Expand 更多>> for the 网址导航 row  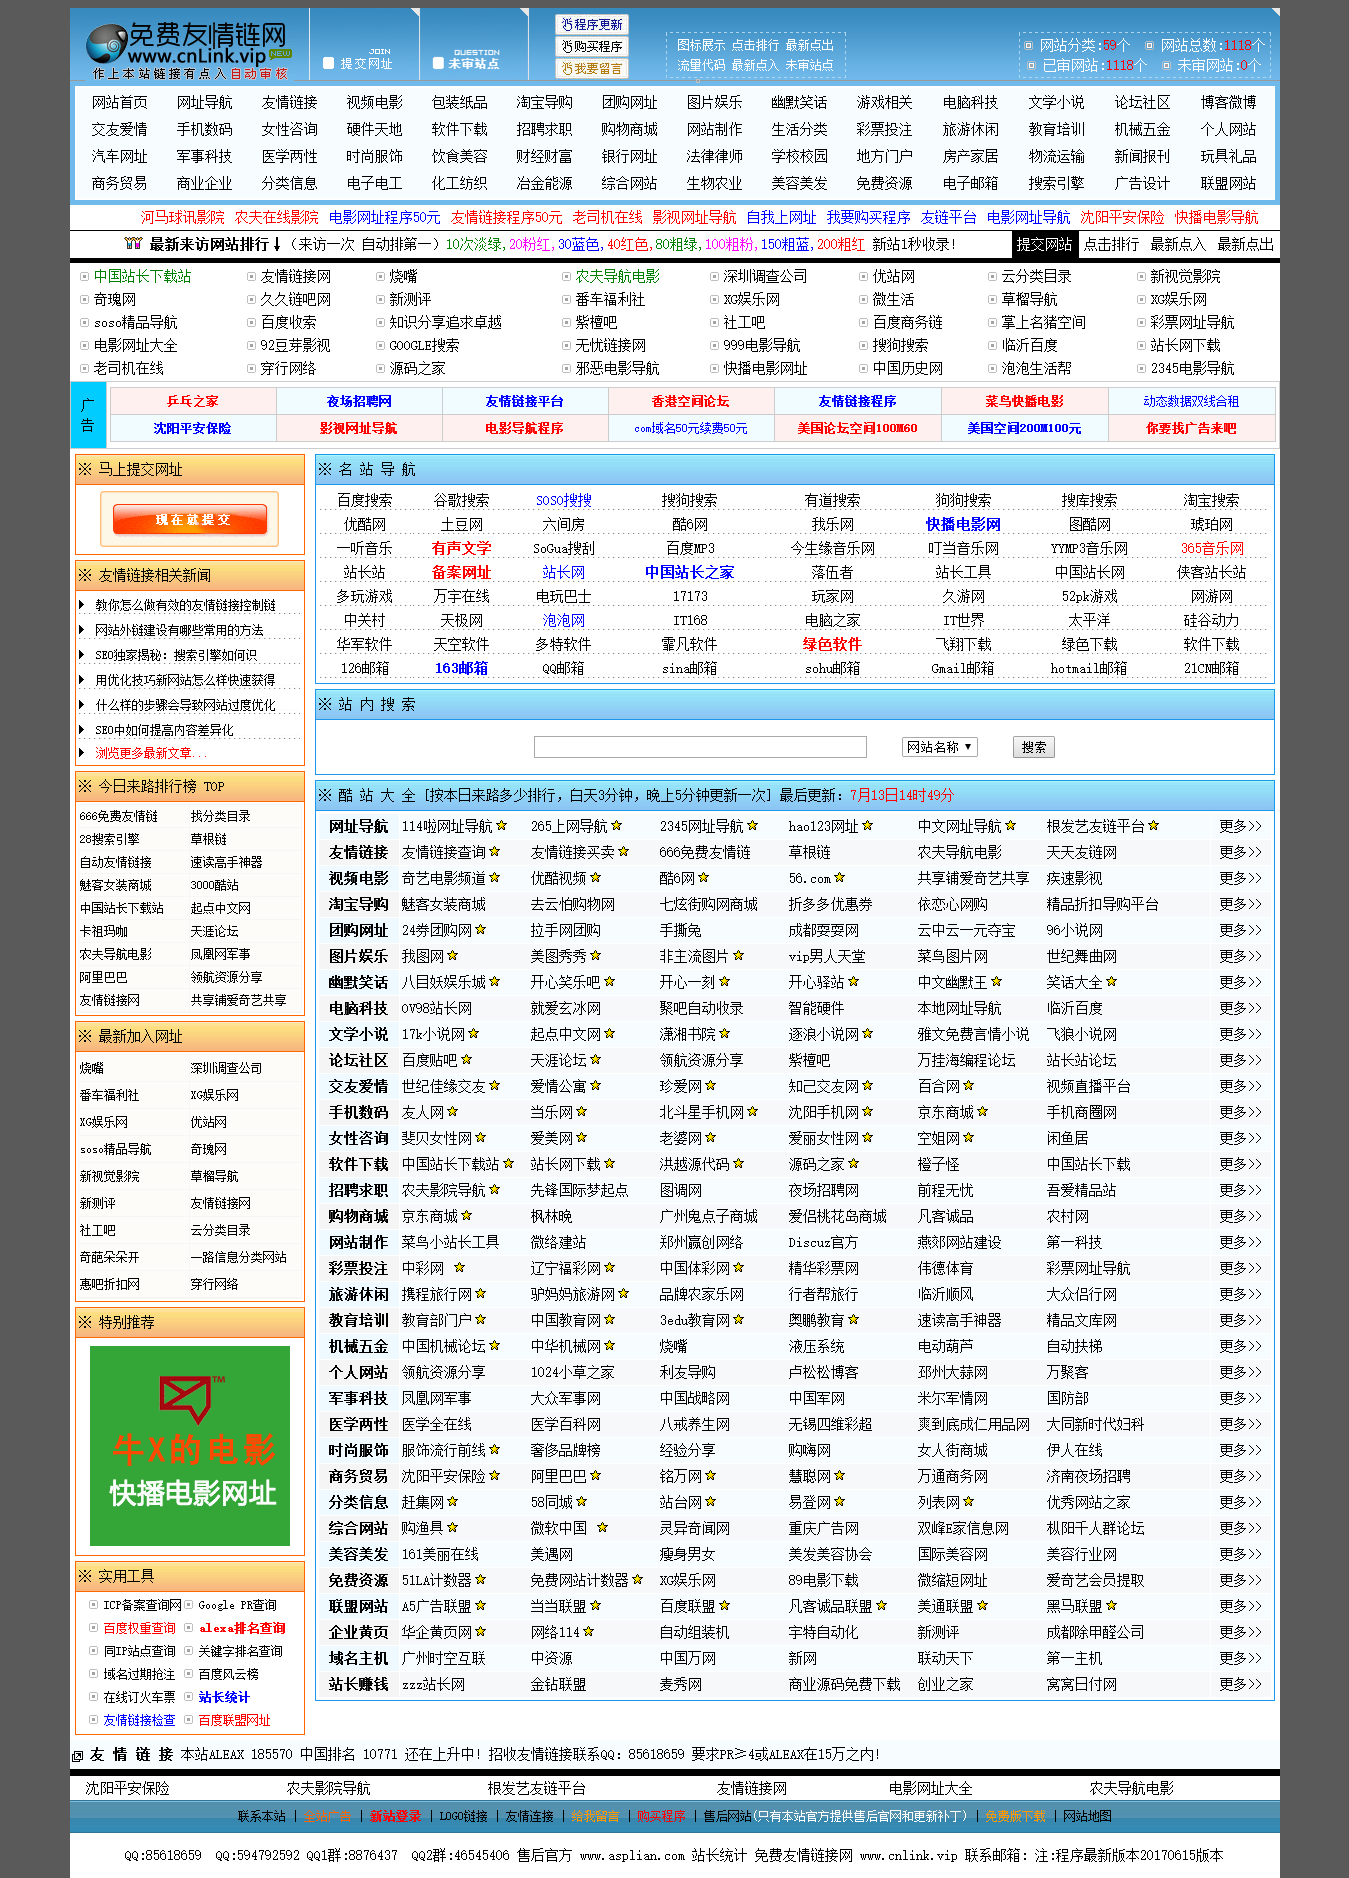1240,826
